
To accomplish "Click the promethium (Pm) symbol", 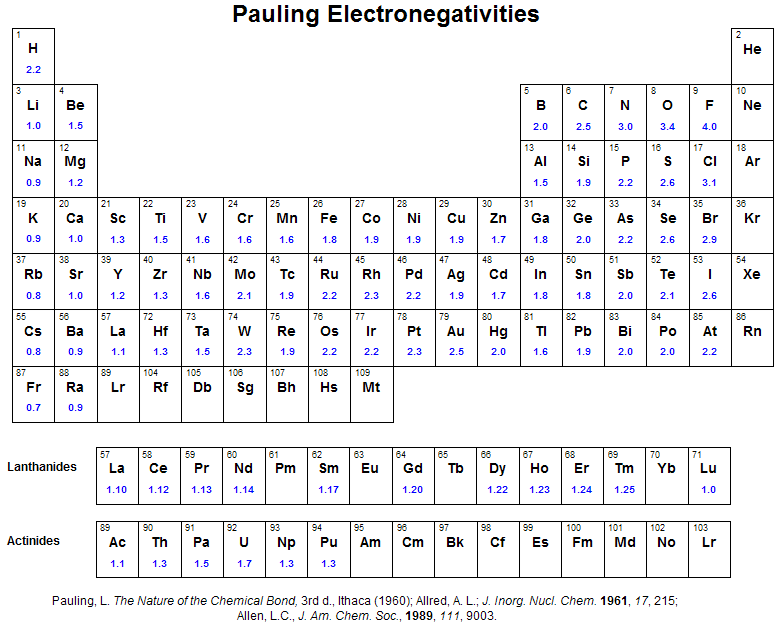I will click(x=285, y=468).
